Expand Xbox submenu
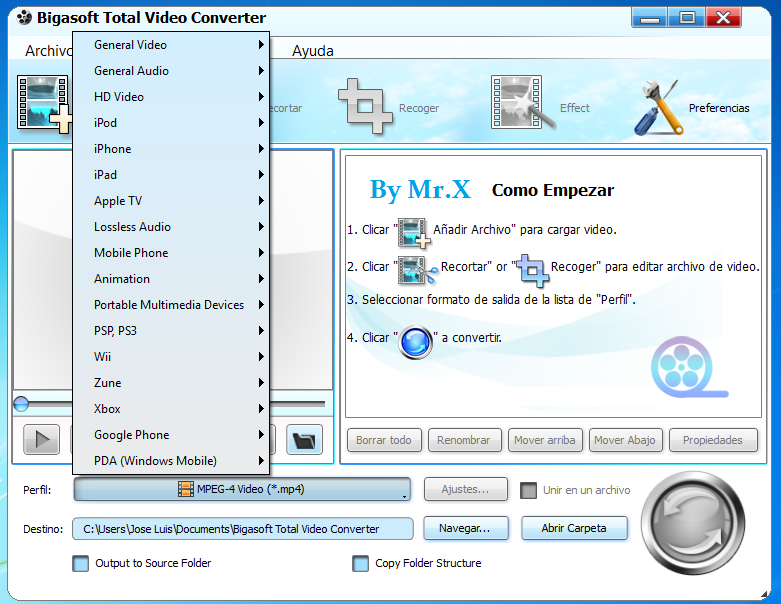Image resolution: width=781 pixels, height=604 pixels. coord(171,408)
